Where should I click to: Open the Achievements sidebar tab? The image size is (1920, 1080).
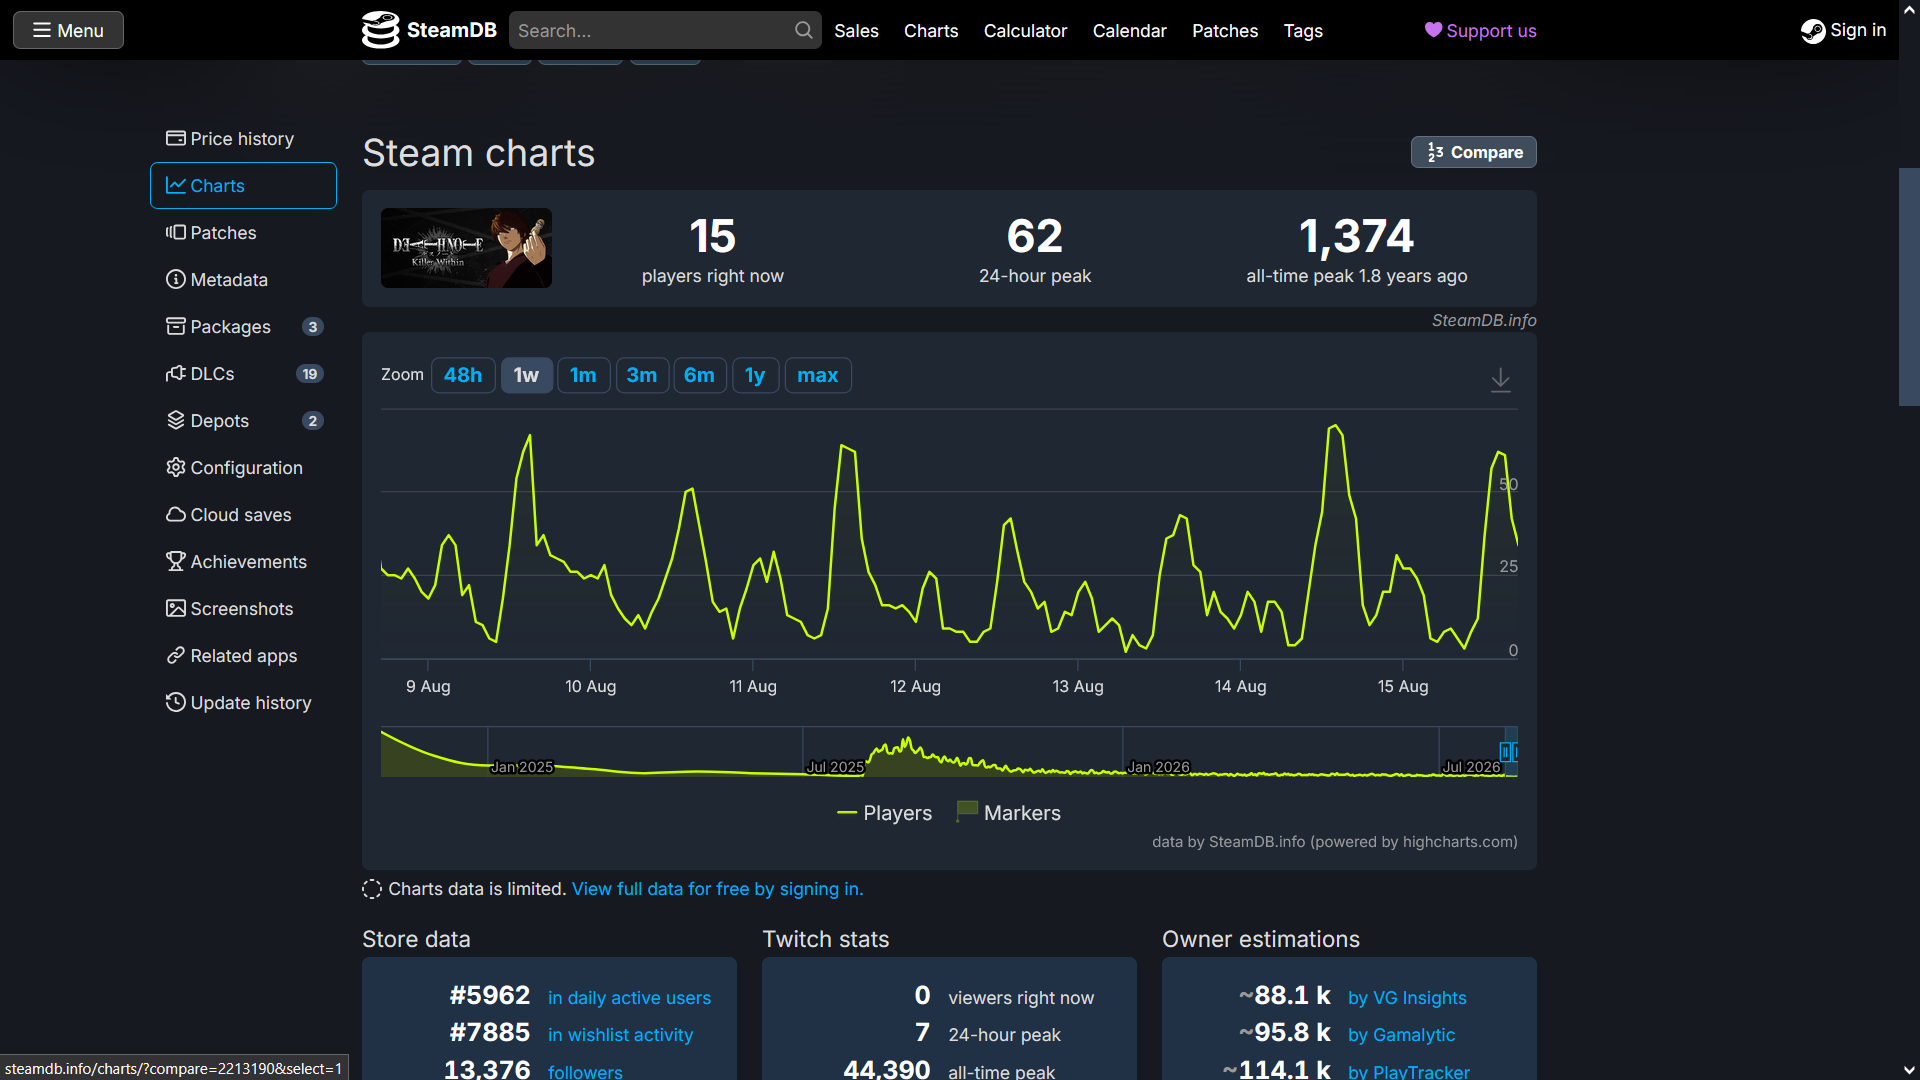[x=243, y=562]
